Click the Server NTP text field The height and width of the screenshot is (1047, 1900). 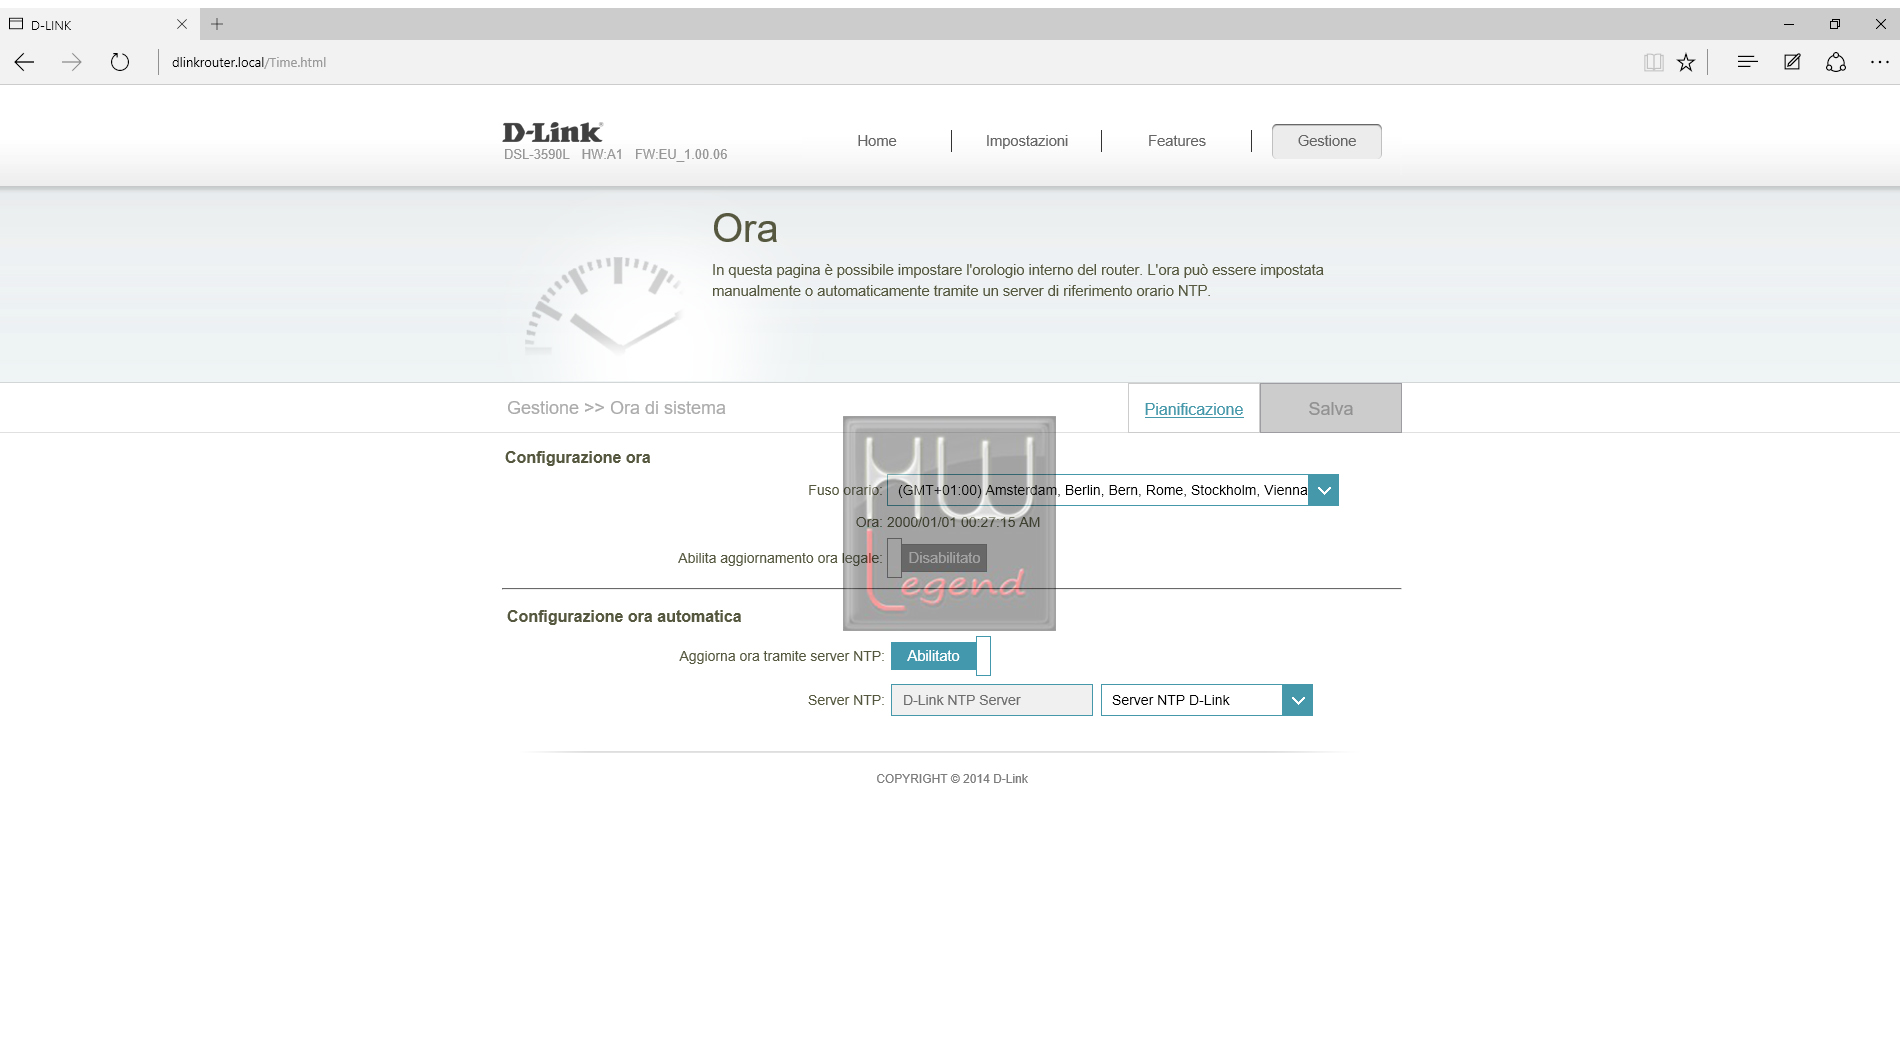[992, 700]
